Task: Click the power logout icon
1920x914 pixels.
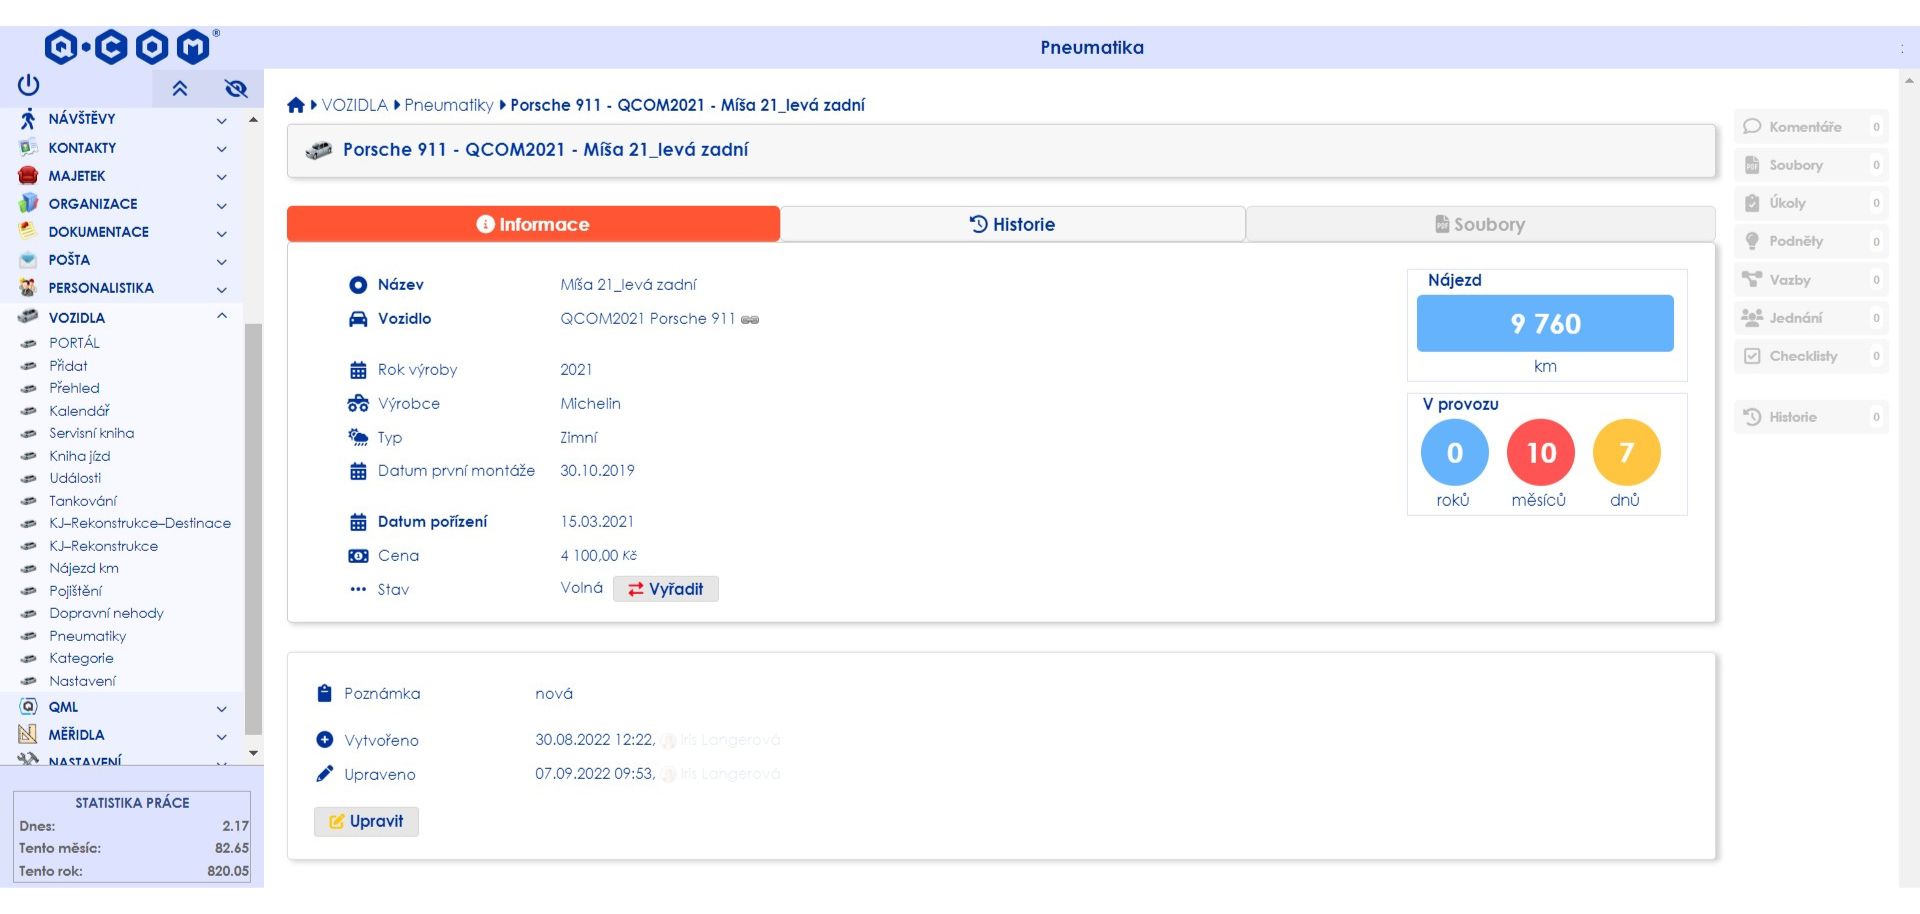Action: point(28,86)
